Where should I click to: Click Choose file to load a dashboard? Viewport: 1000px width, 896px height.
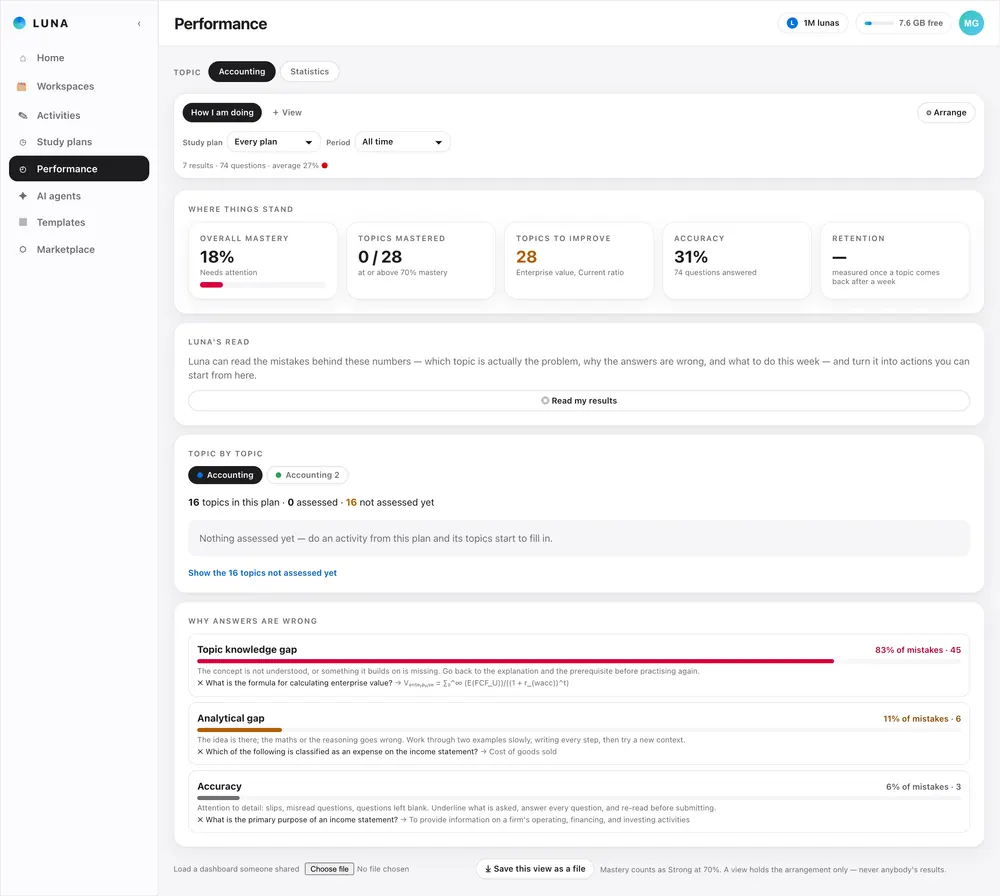(329, 869)
